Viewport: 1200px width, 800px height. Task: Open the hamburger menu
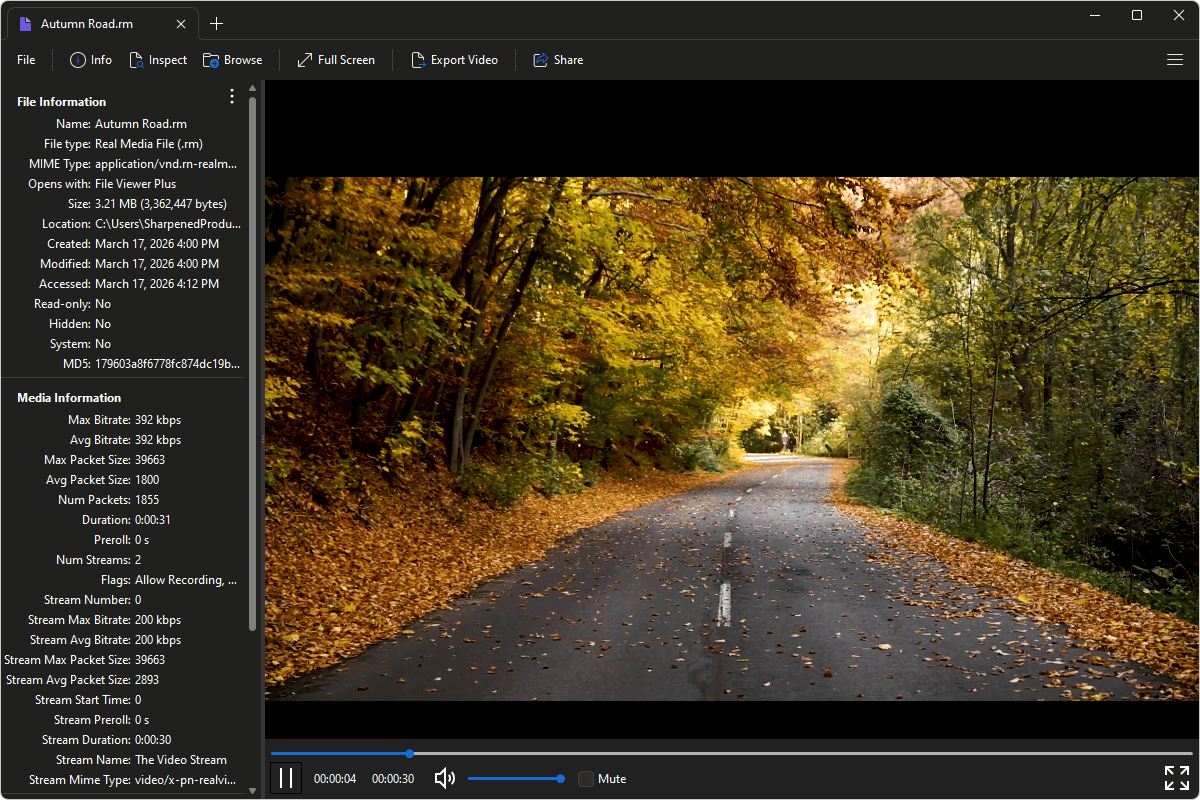click(1175, 60)
